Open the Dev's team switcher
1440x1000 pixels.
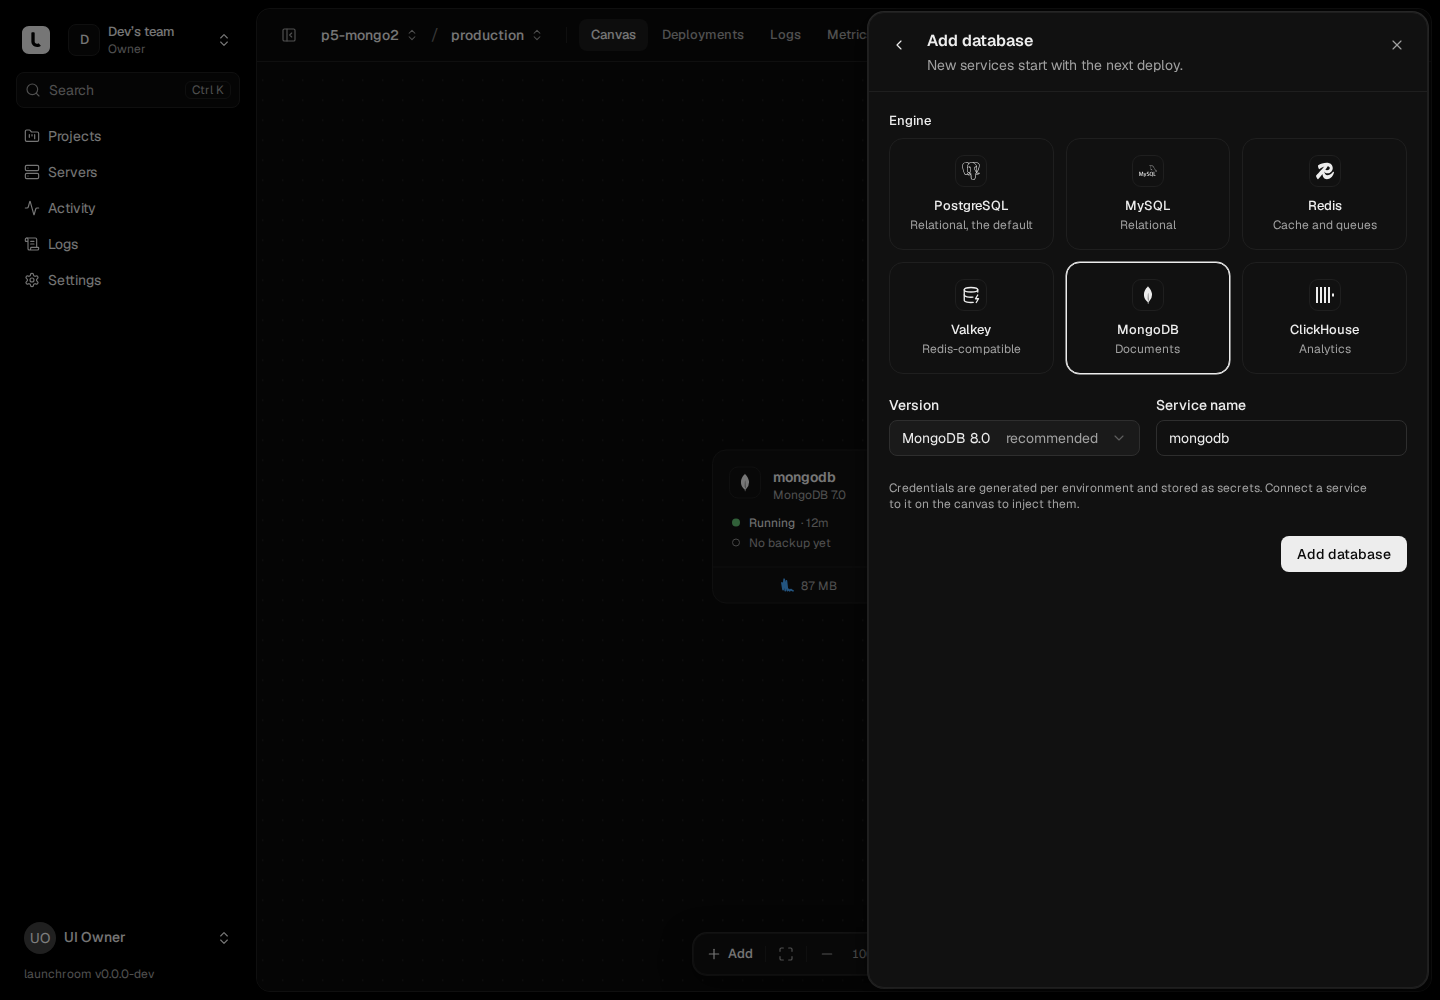151,40
